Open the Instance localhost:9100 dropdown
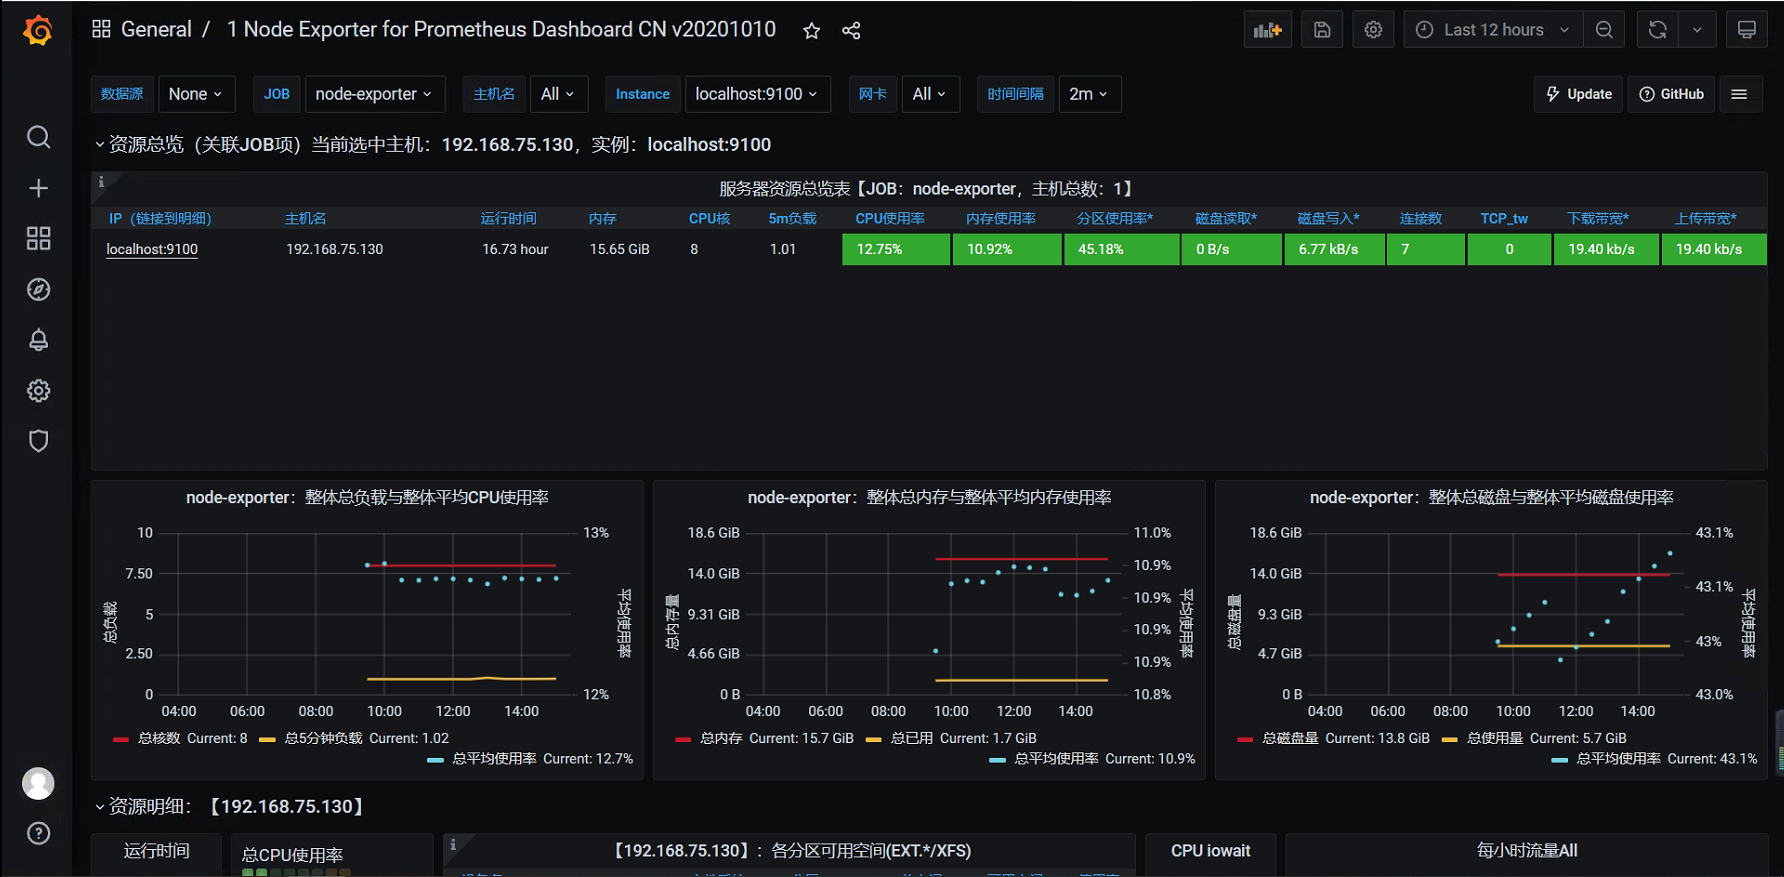 756,94
